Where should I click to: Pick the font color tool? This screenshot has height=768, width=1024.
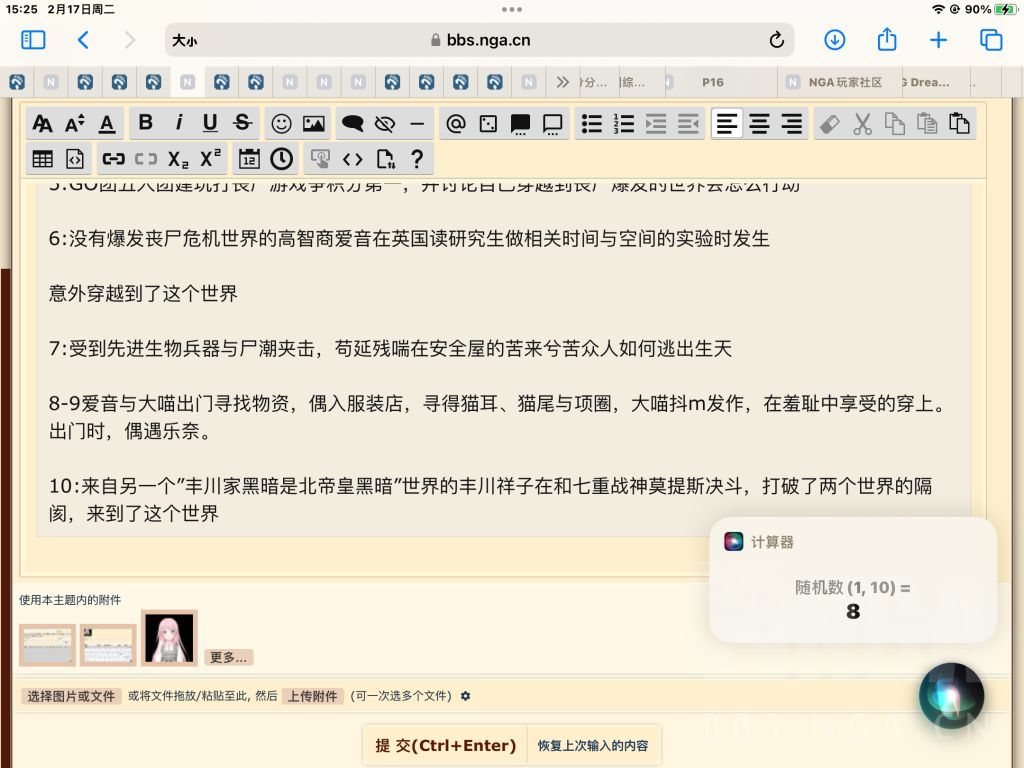(107, 123)
